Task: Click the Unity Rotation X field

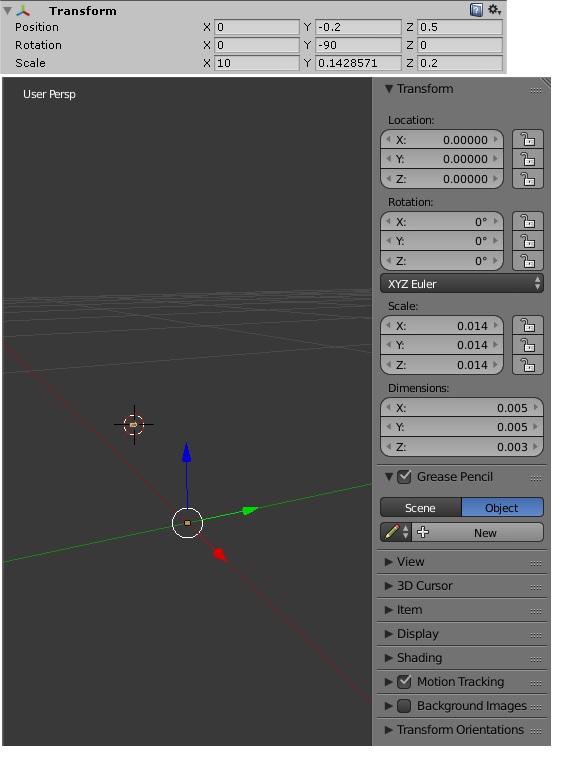Action: click(257, 45)
